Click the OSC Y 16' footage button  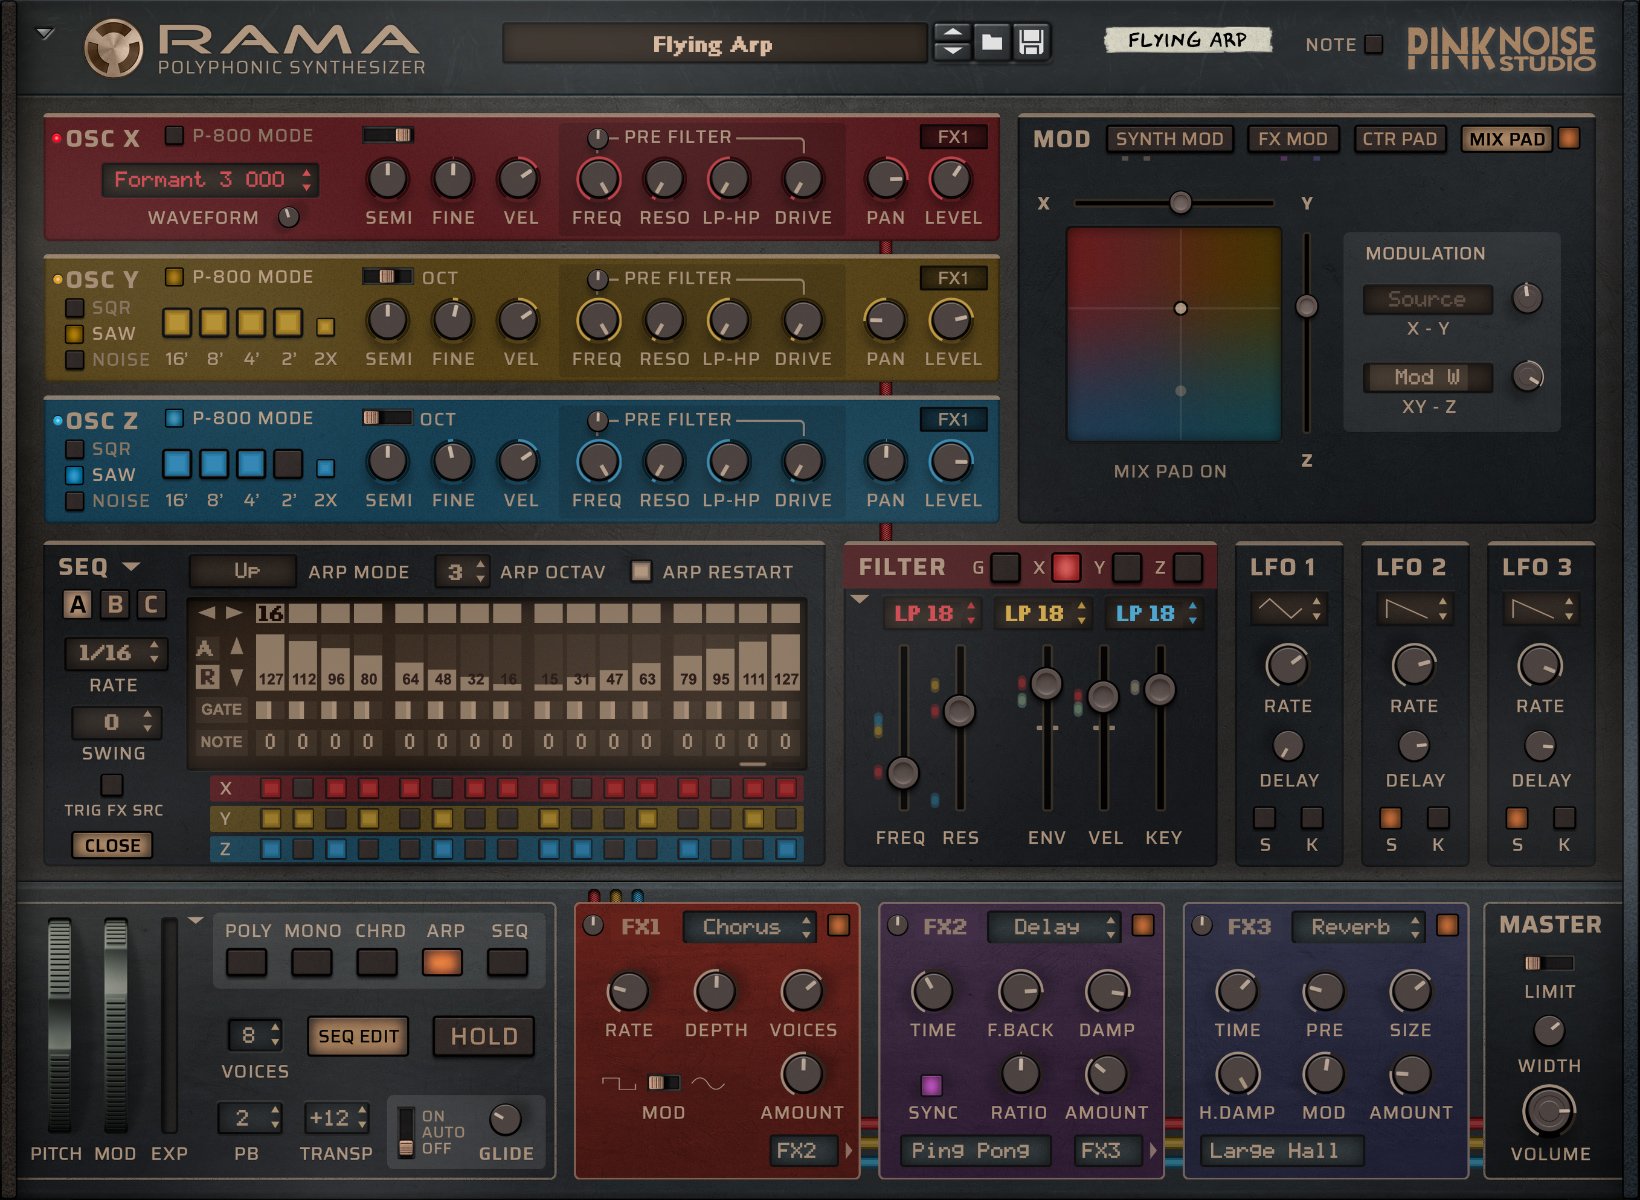point(177,322)
